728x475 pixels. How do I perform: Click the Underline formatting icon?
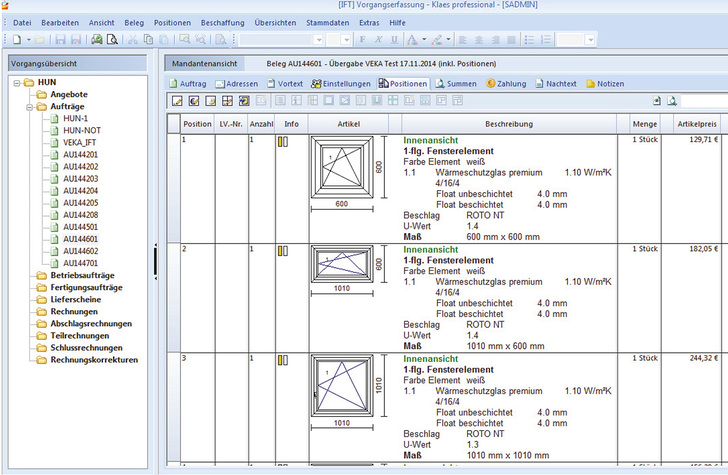click(x=392, y=40)
